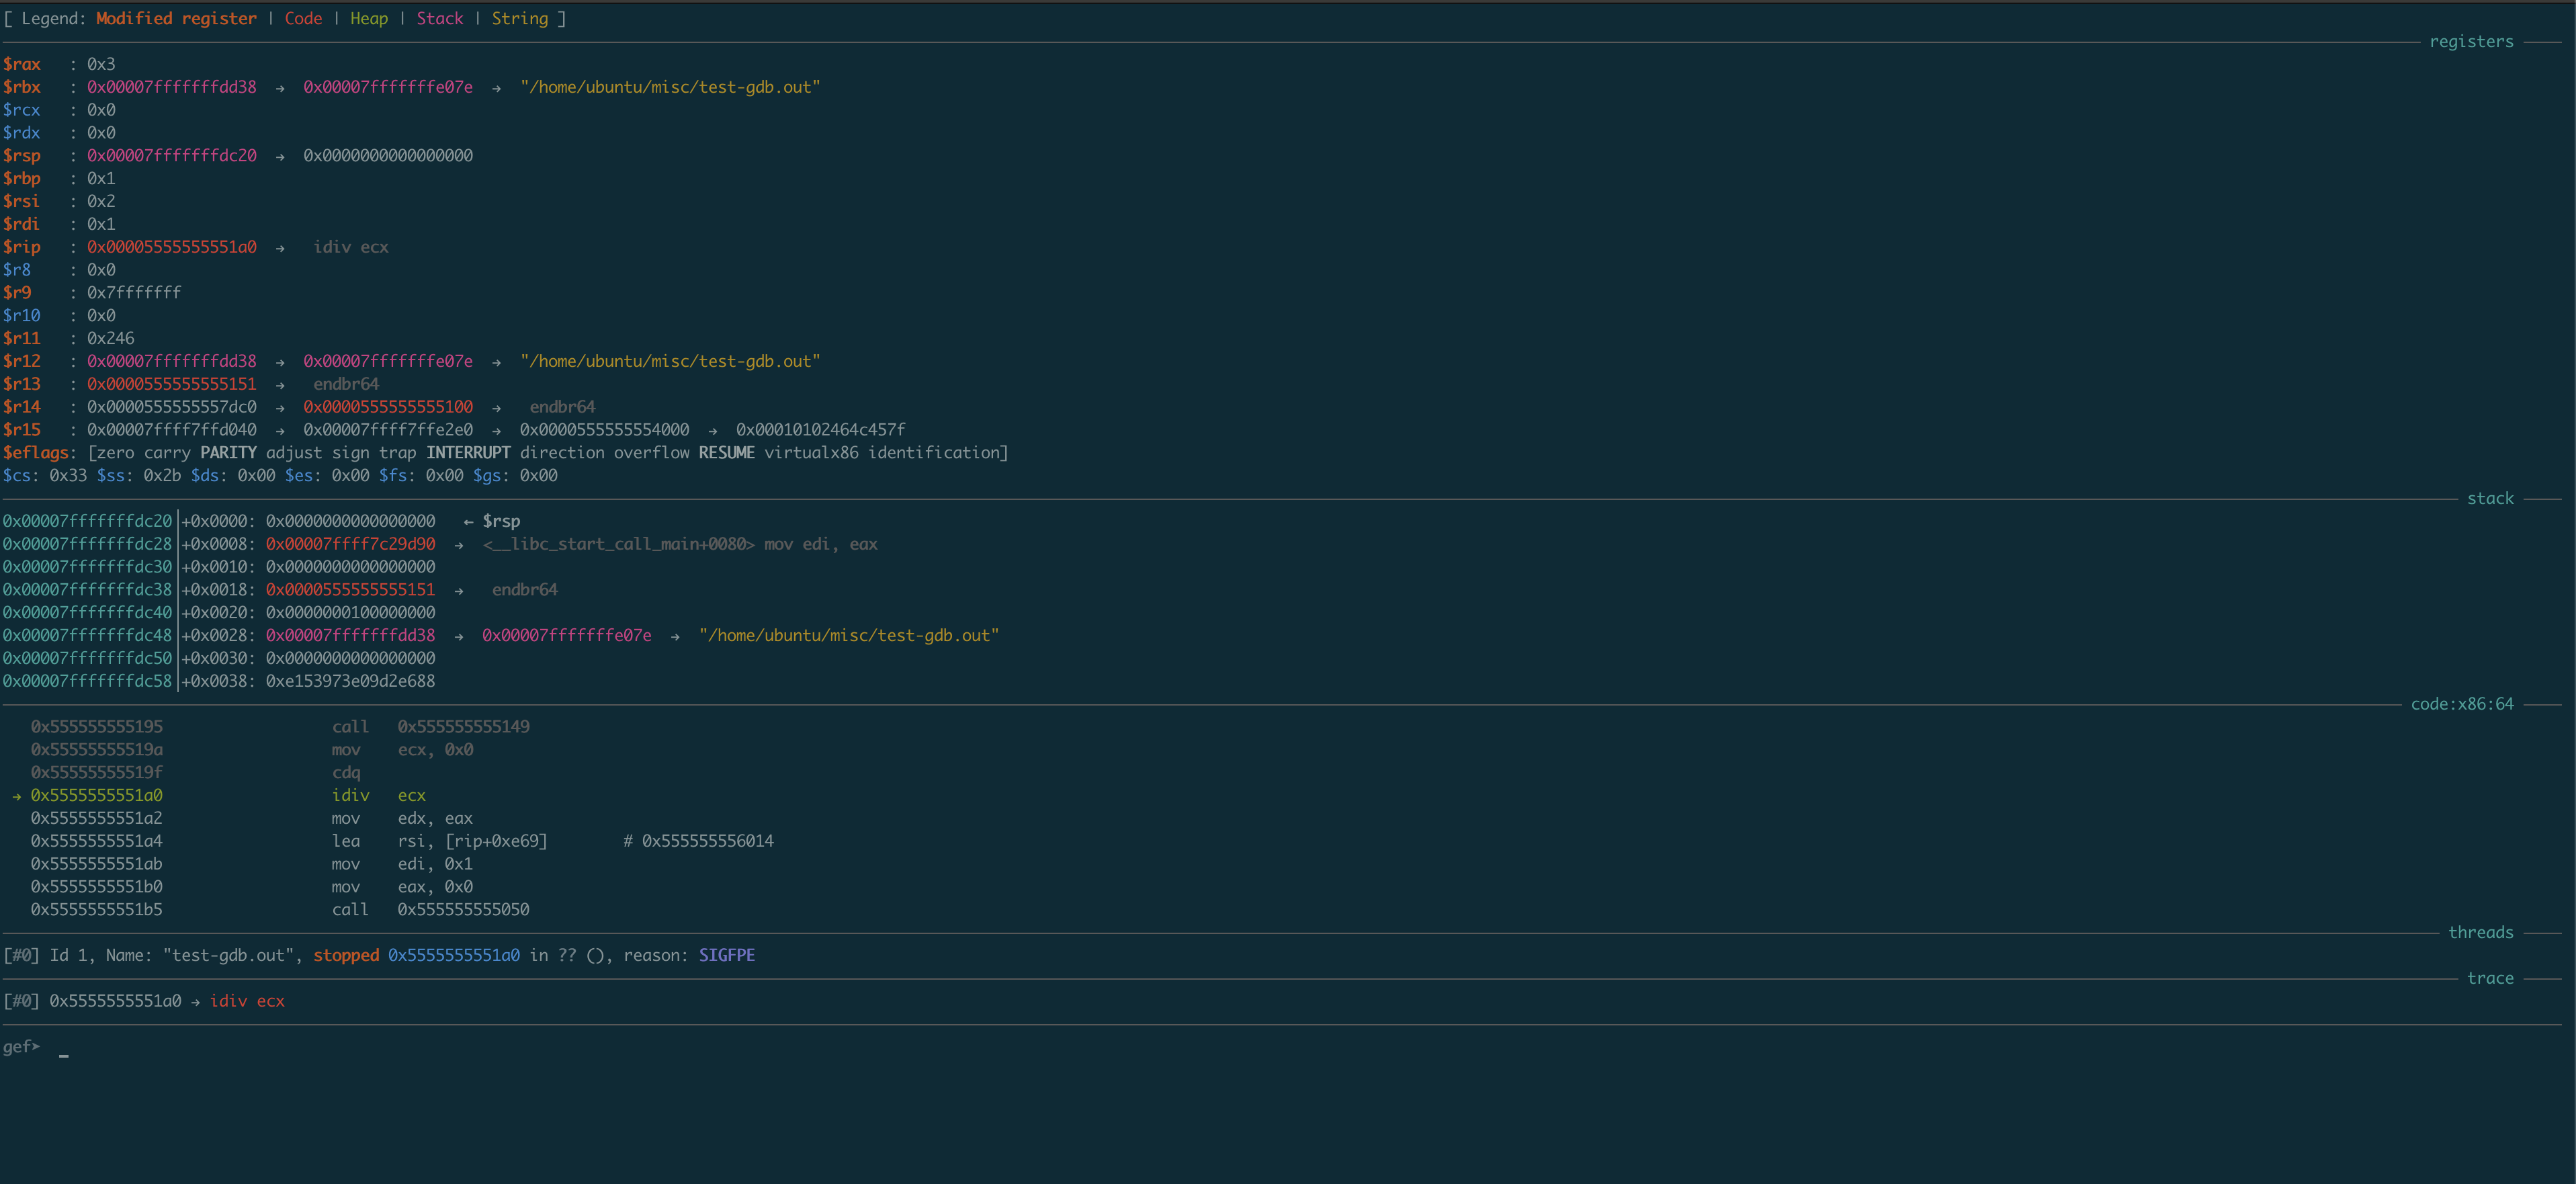Click call target 0x555555555149

pyautogui.click(x=464, y=727)
